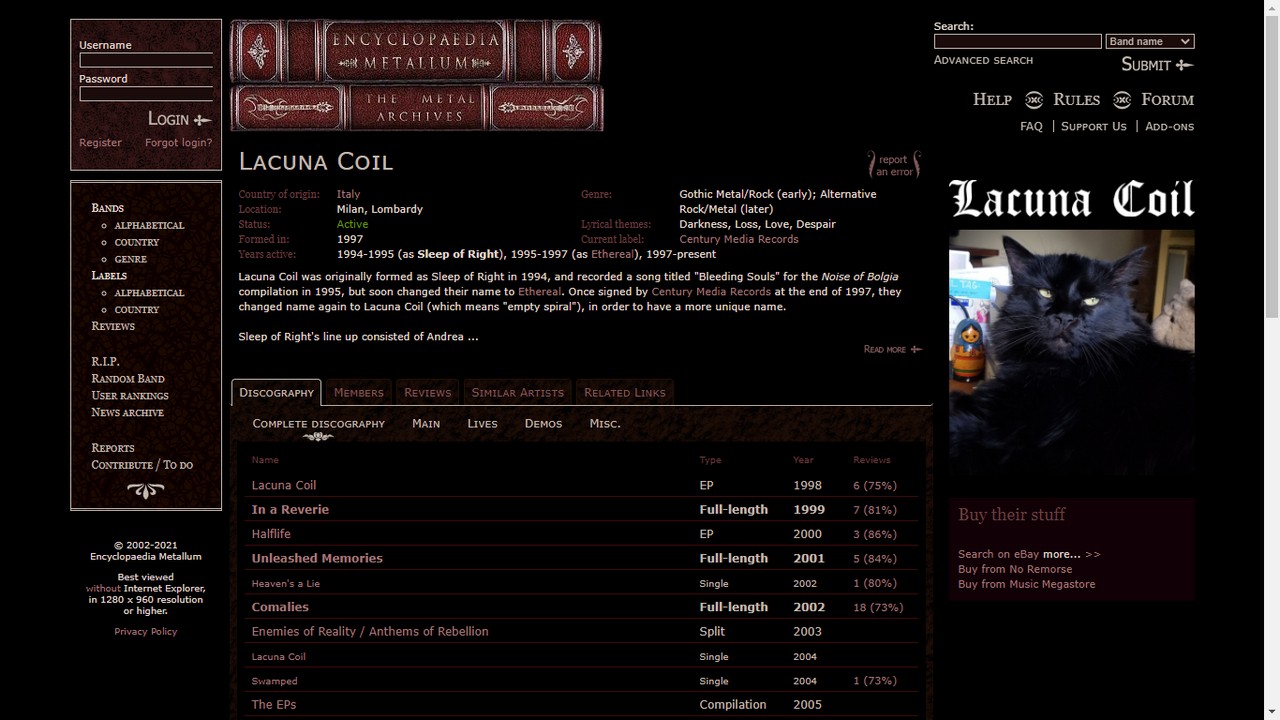Click the Lacuna Coil band logo image
1280x720 pixels.
1071,199
